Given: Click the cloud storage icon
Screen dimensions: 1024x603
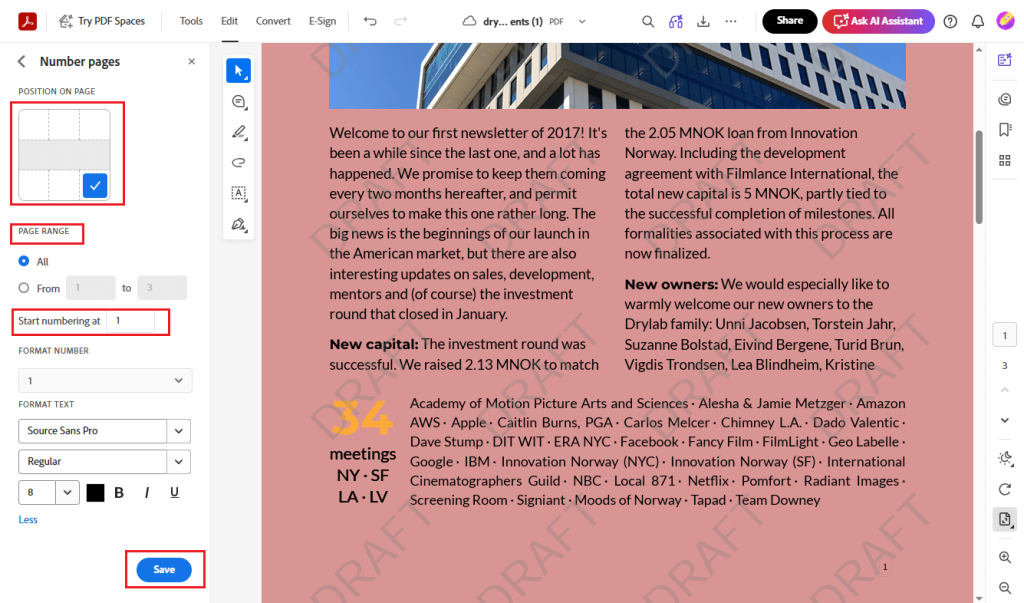Looking at the screenshot, I should click(x=469, y=21).
